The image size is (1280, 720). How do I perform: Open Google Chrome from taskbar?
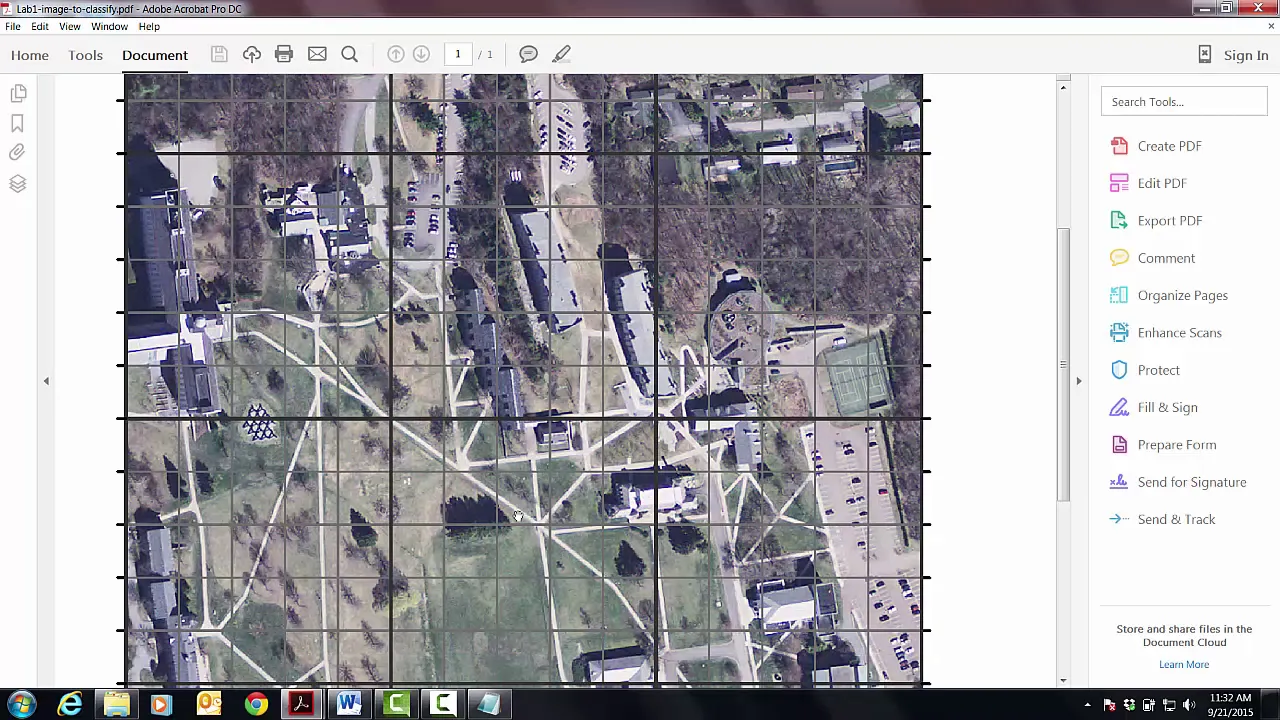(256, 705)
